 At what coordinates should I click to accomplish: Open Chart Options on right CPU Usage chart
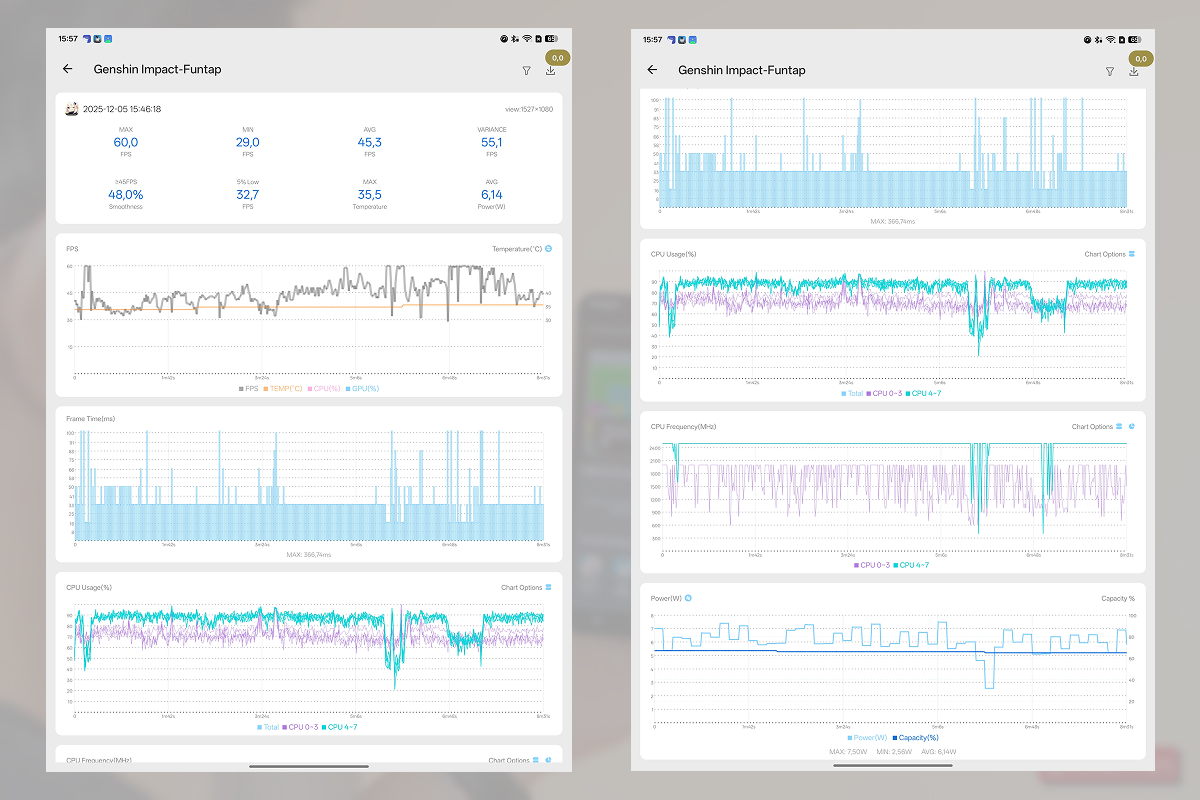tap(1110, 254)
